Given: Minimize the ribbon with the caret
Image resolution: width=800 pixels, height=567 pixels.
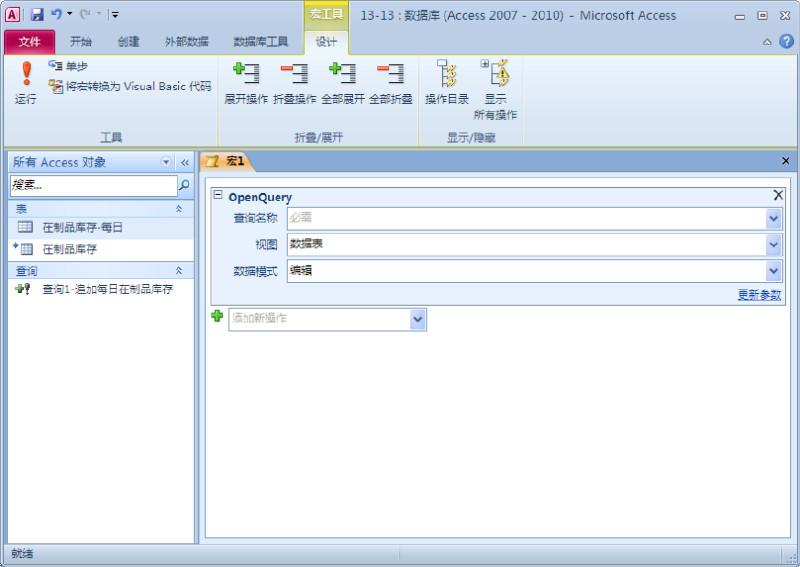Looking at the screenshot, I should pyautogui.click(x=767, y=42).
